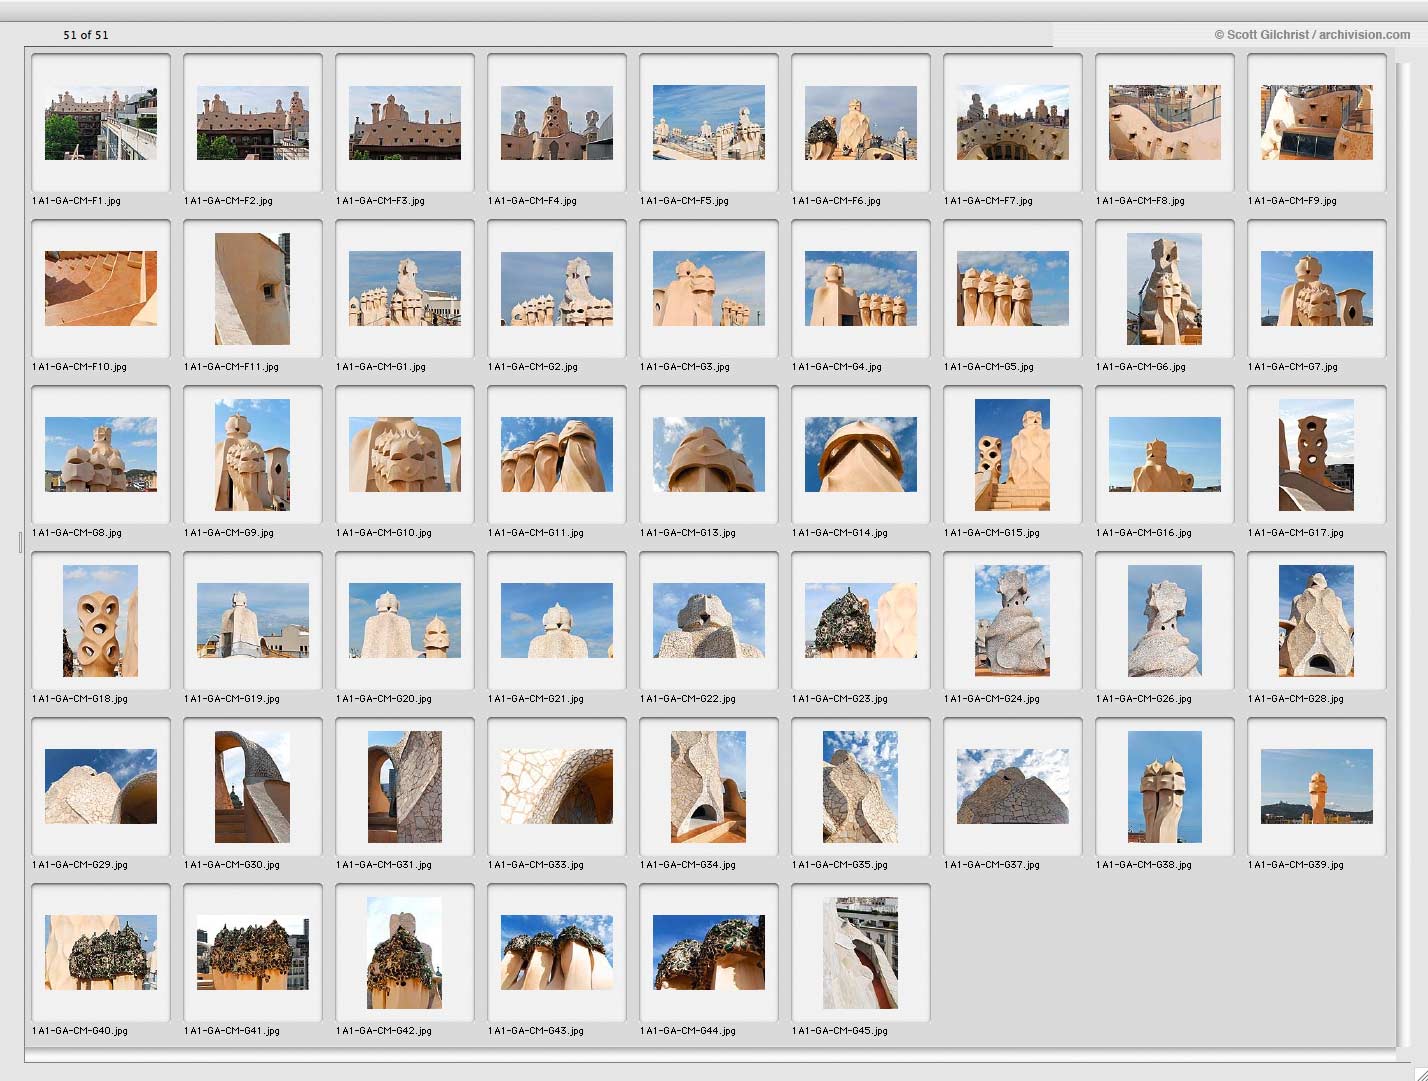Choose thumbnail 1A1-GA-CM-G5.jpg
Viewport: 1428px width, 1081px height.
(1013, 289)
